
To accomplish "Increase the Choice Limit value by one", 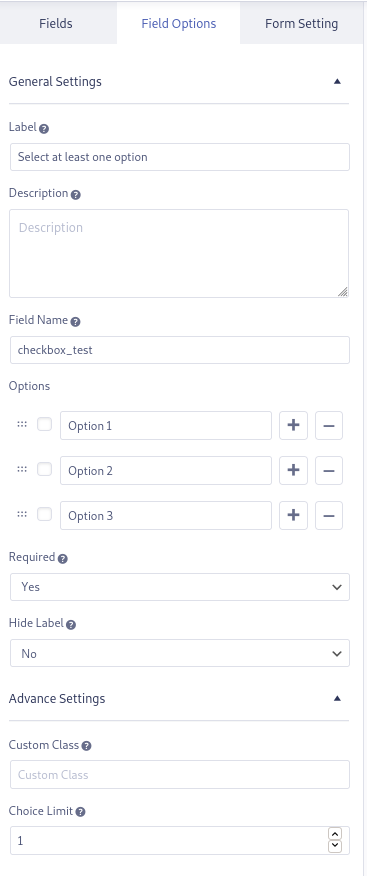I will pyautogui.click(x=335, y=834).
